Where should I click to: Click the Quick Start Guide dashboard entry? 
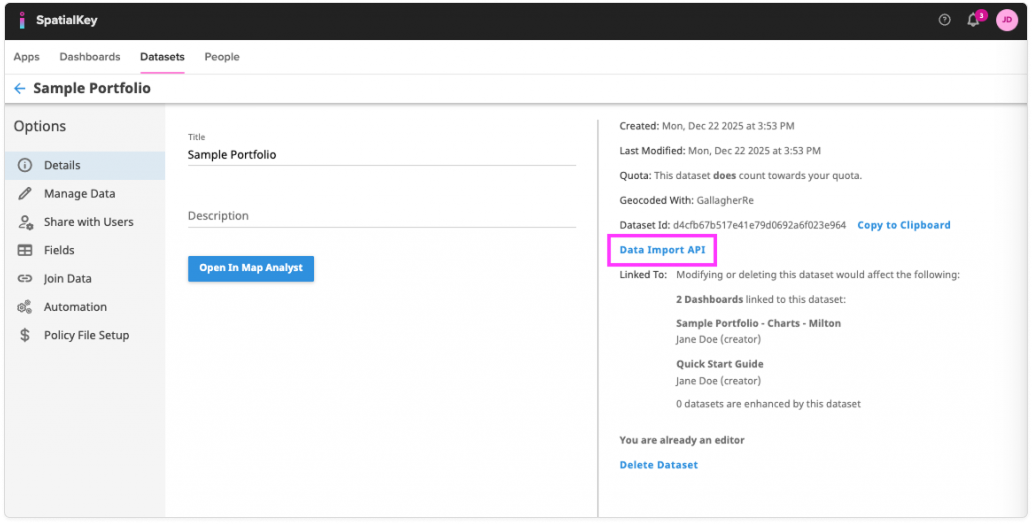(719, 364)
